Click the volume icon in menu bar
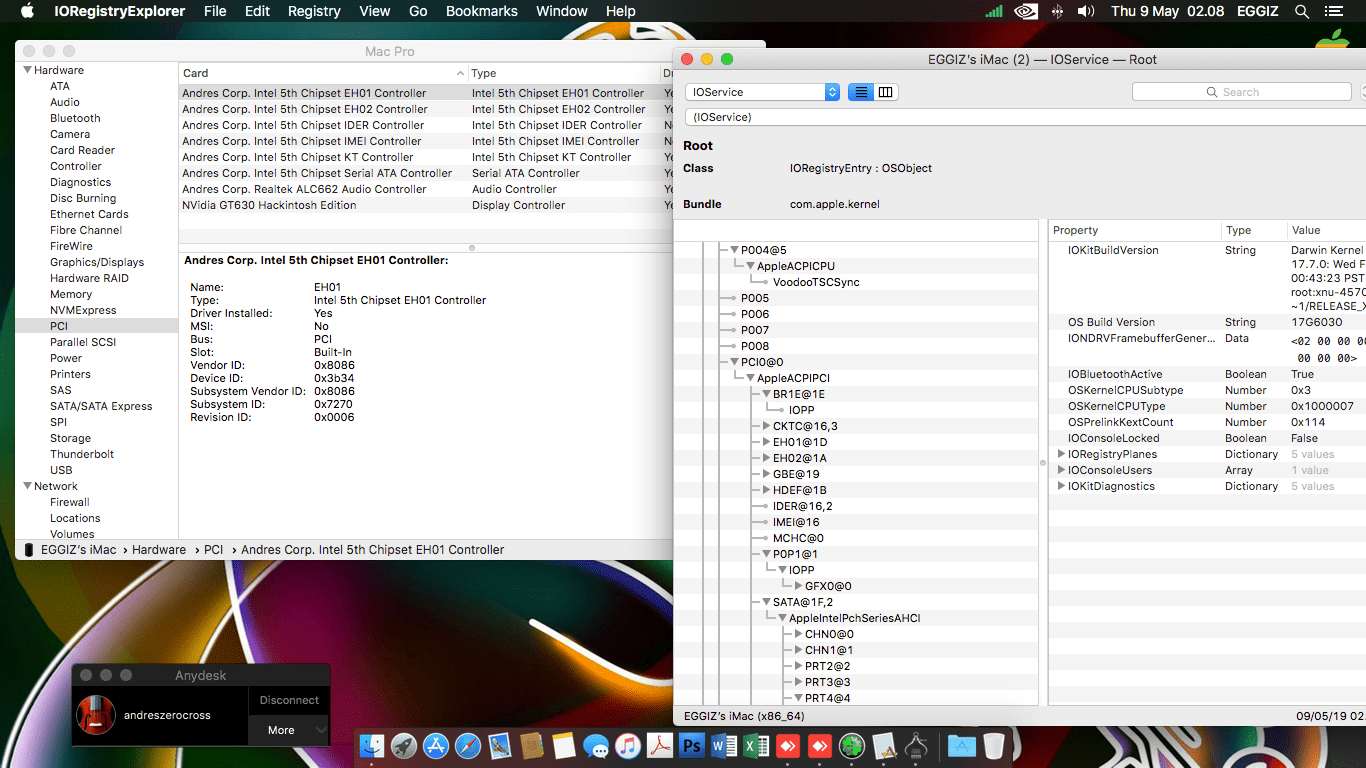Screen dimensions: 1366x768 1086,12
